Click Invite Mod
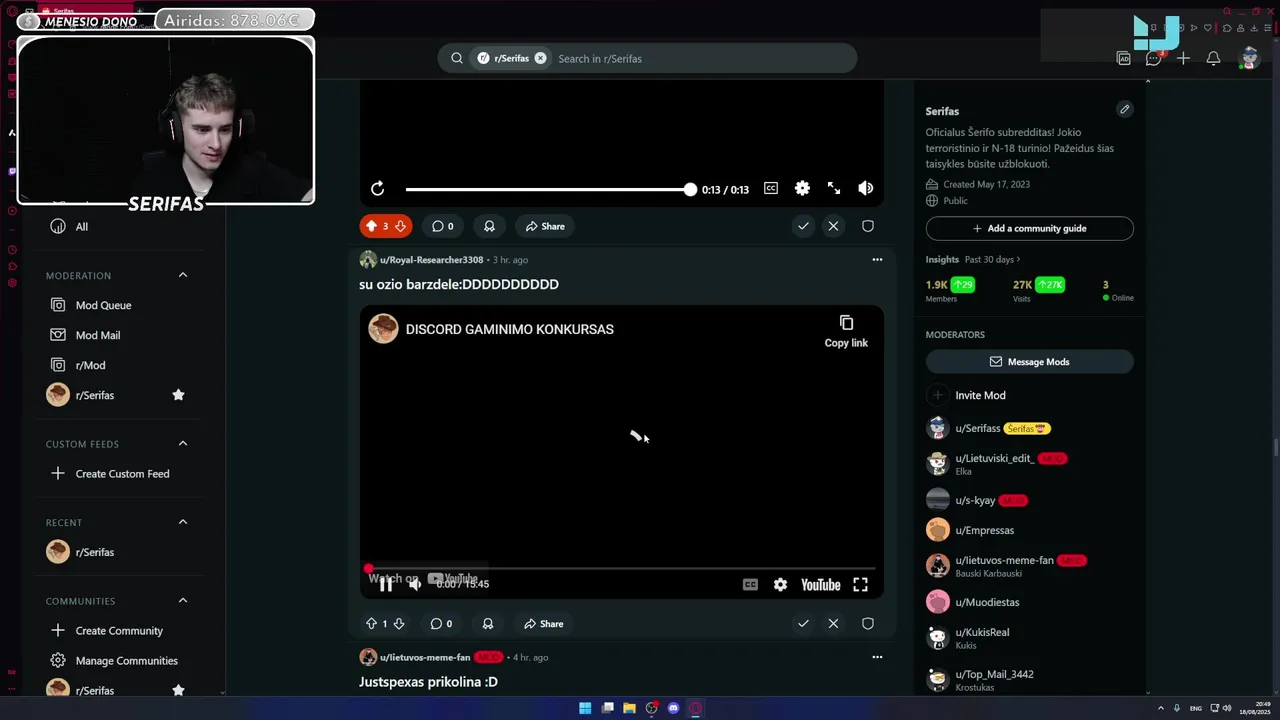Image resolution: width=1280 pixels, height=720 pixels. (980, 395)
